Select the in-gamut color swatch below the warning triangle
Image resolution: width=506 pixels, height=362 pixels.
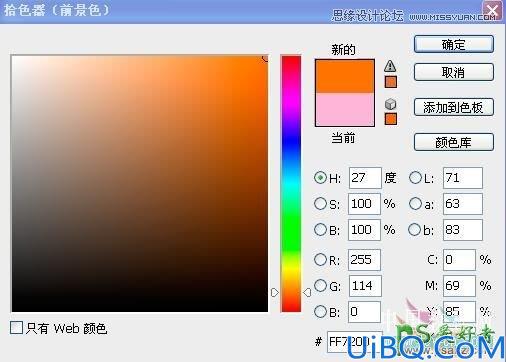391,82
